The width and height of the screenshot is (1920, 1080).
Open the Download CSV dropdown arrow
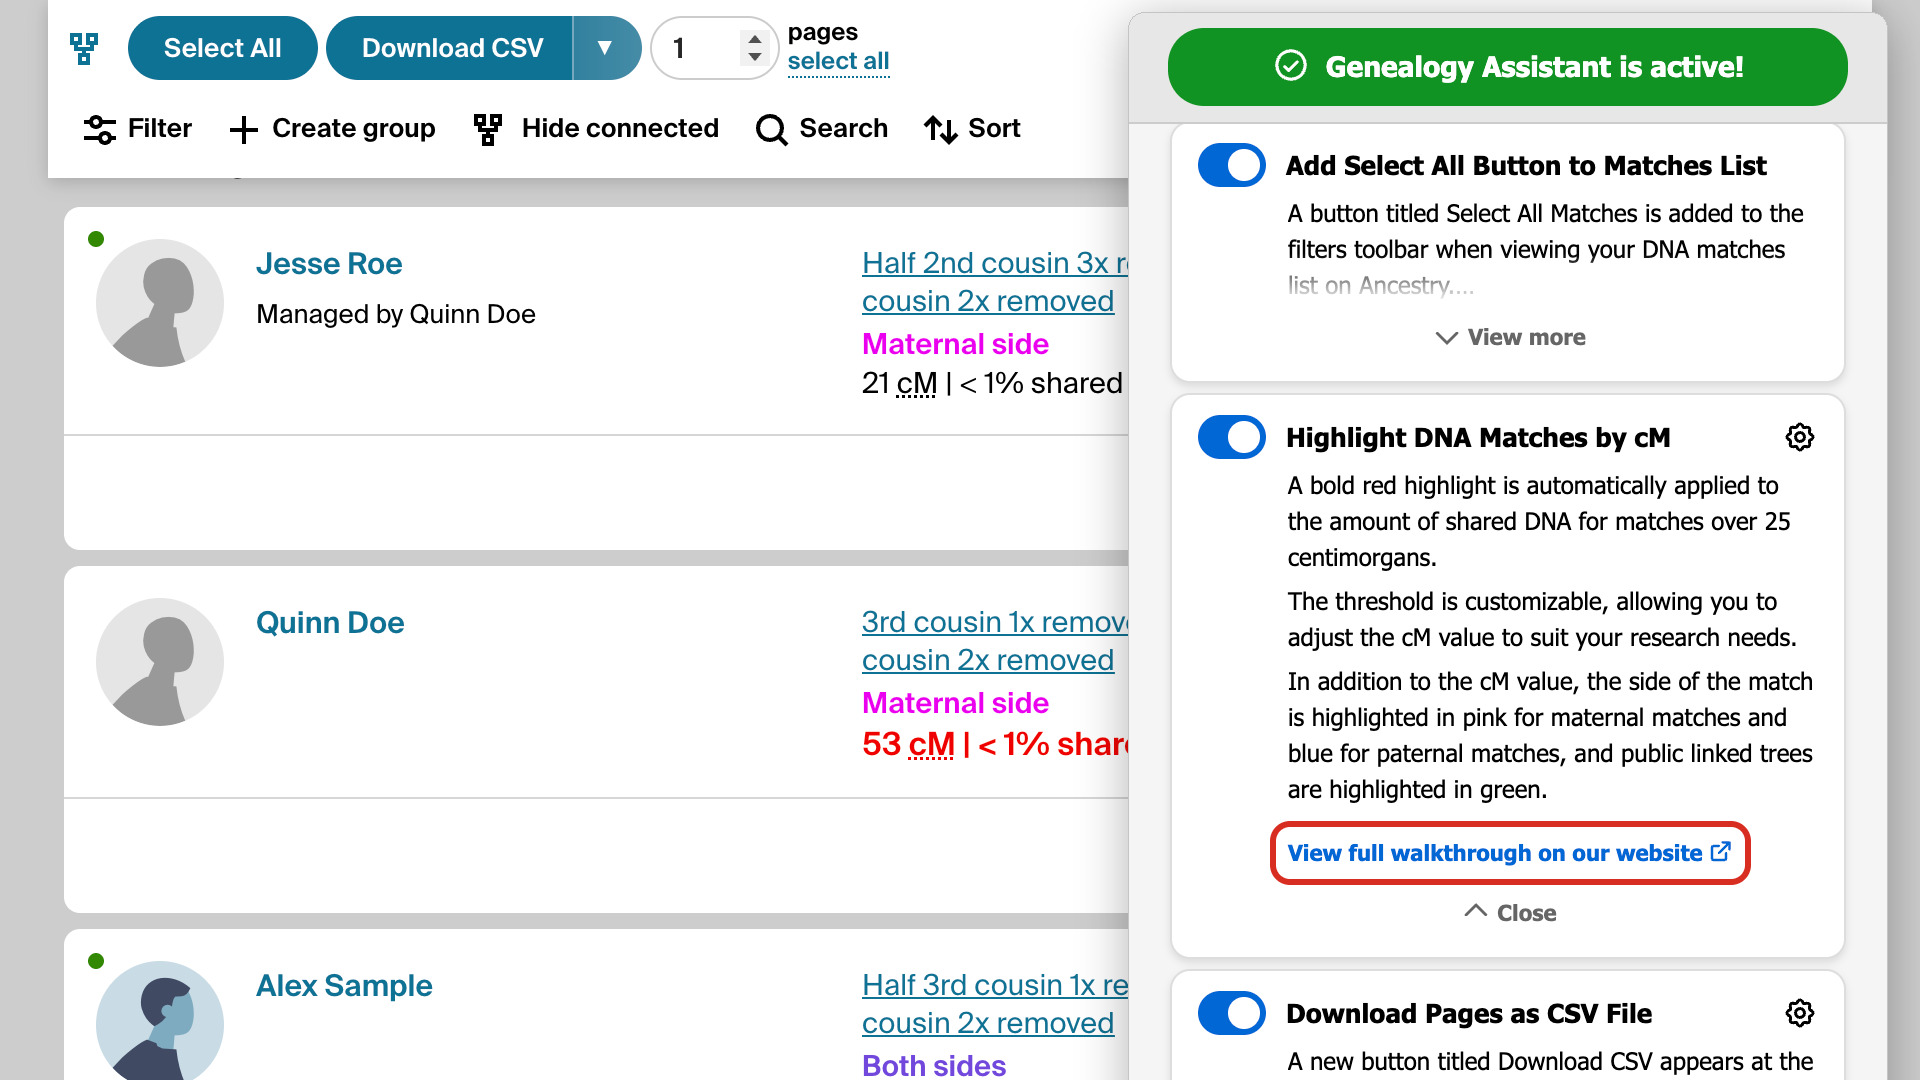(x=606, y=48)
